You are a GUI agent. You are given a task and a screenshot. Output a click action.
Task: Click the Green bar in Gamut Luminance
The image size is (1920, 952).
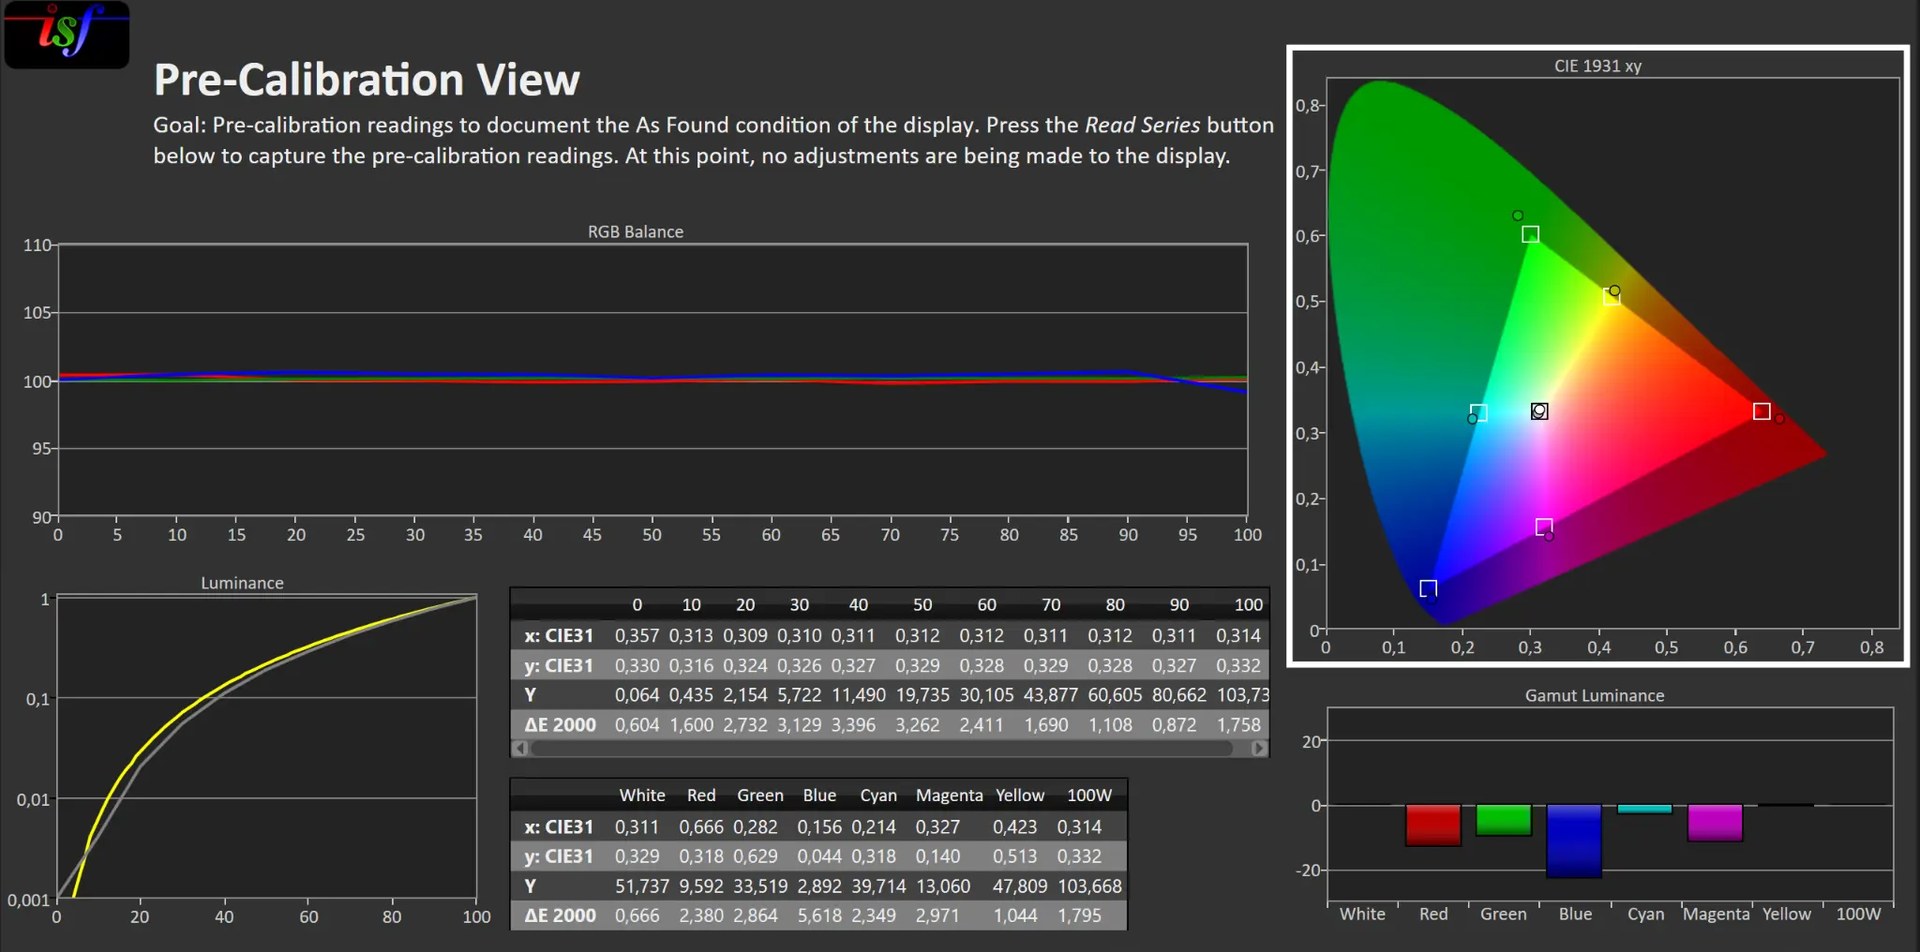click(x=1503, y=820)
